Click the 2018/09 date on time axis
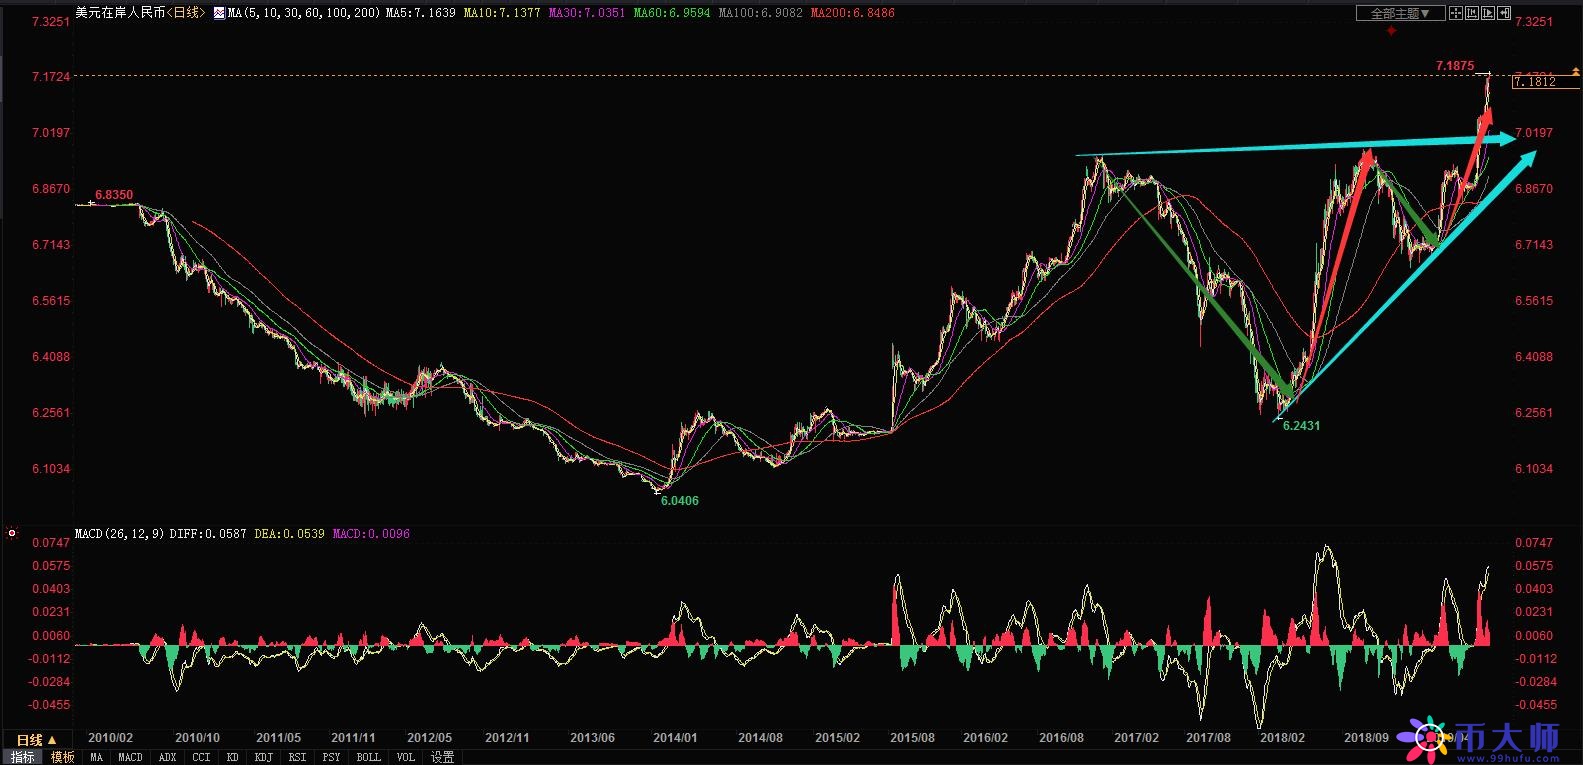This screenshot has width=1583, height=765. tap(1366, 738)
